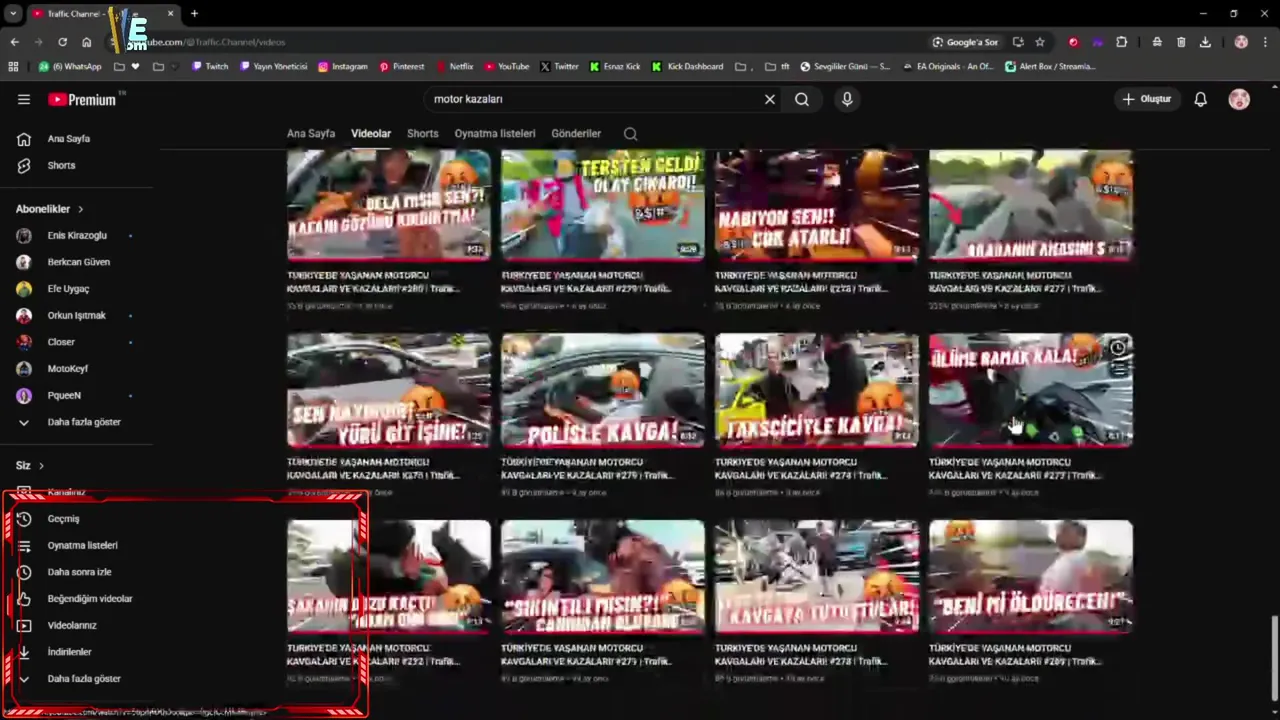Play the ÖLÜME RAMAK KALA video

[x=1031, y=390]
